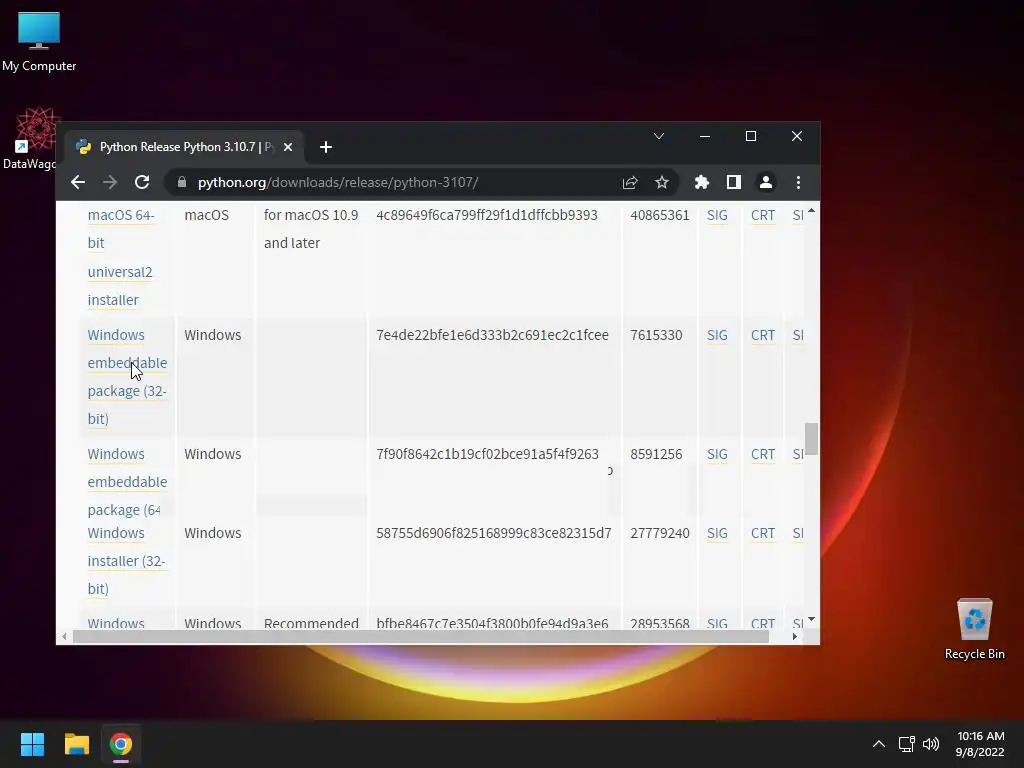Open the volume tray icon
Image resolution: width=1024 pixels, height=768 pixels.
pos(931,744)
